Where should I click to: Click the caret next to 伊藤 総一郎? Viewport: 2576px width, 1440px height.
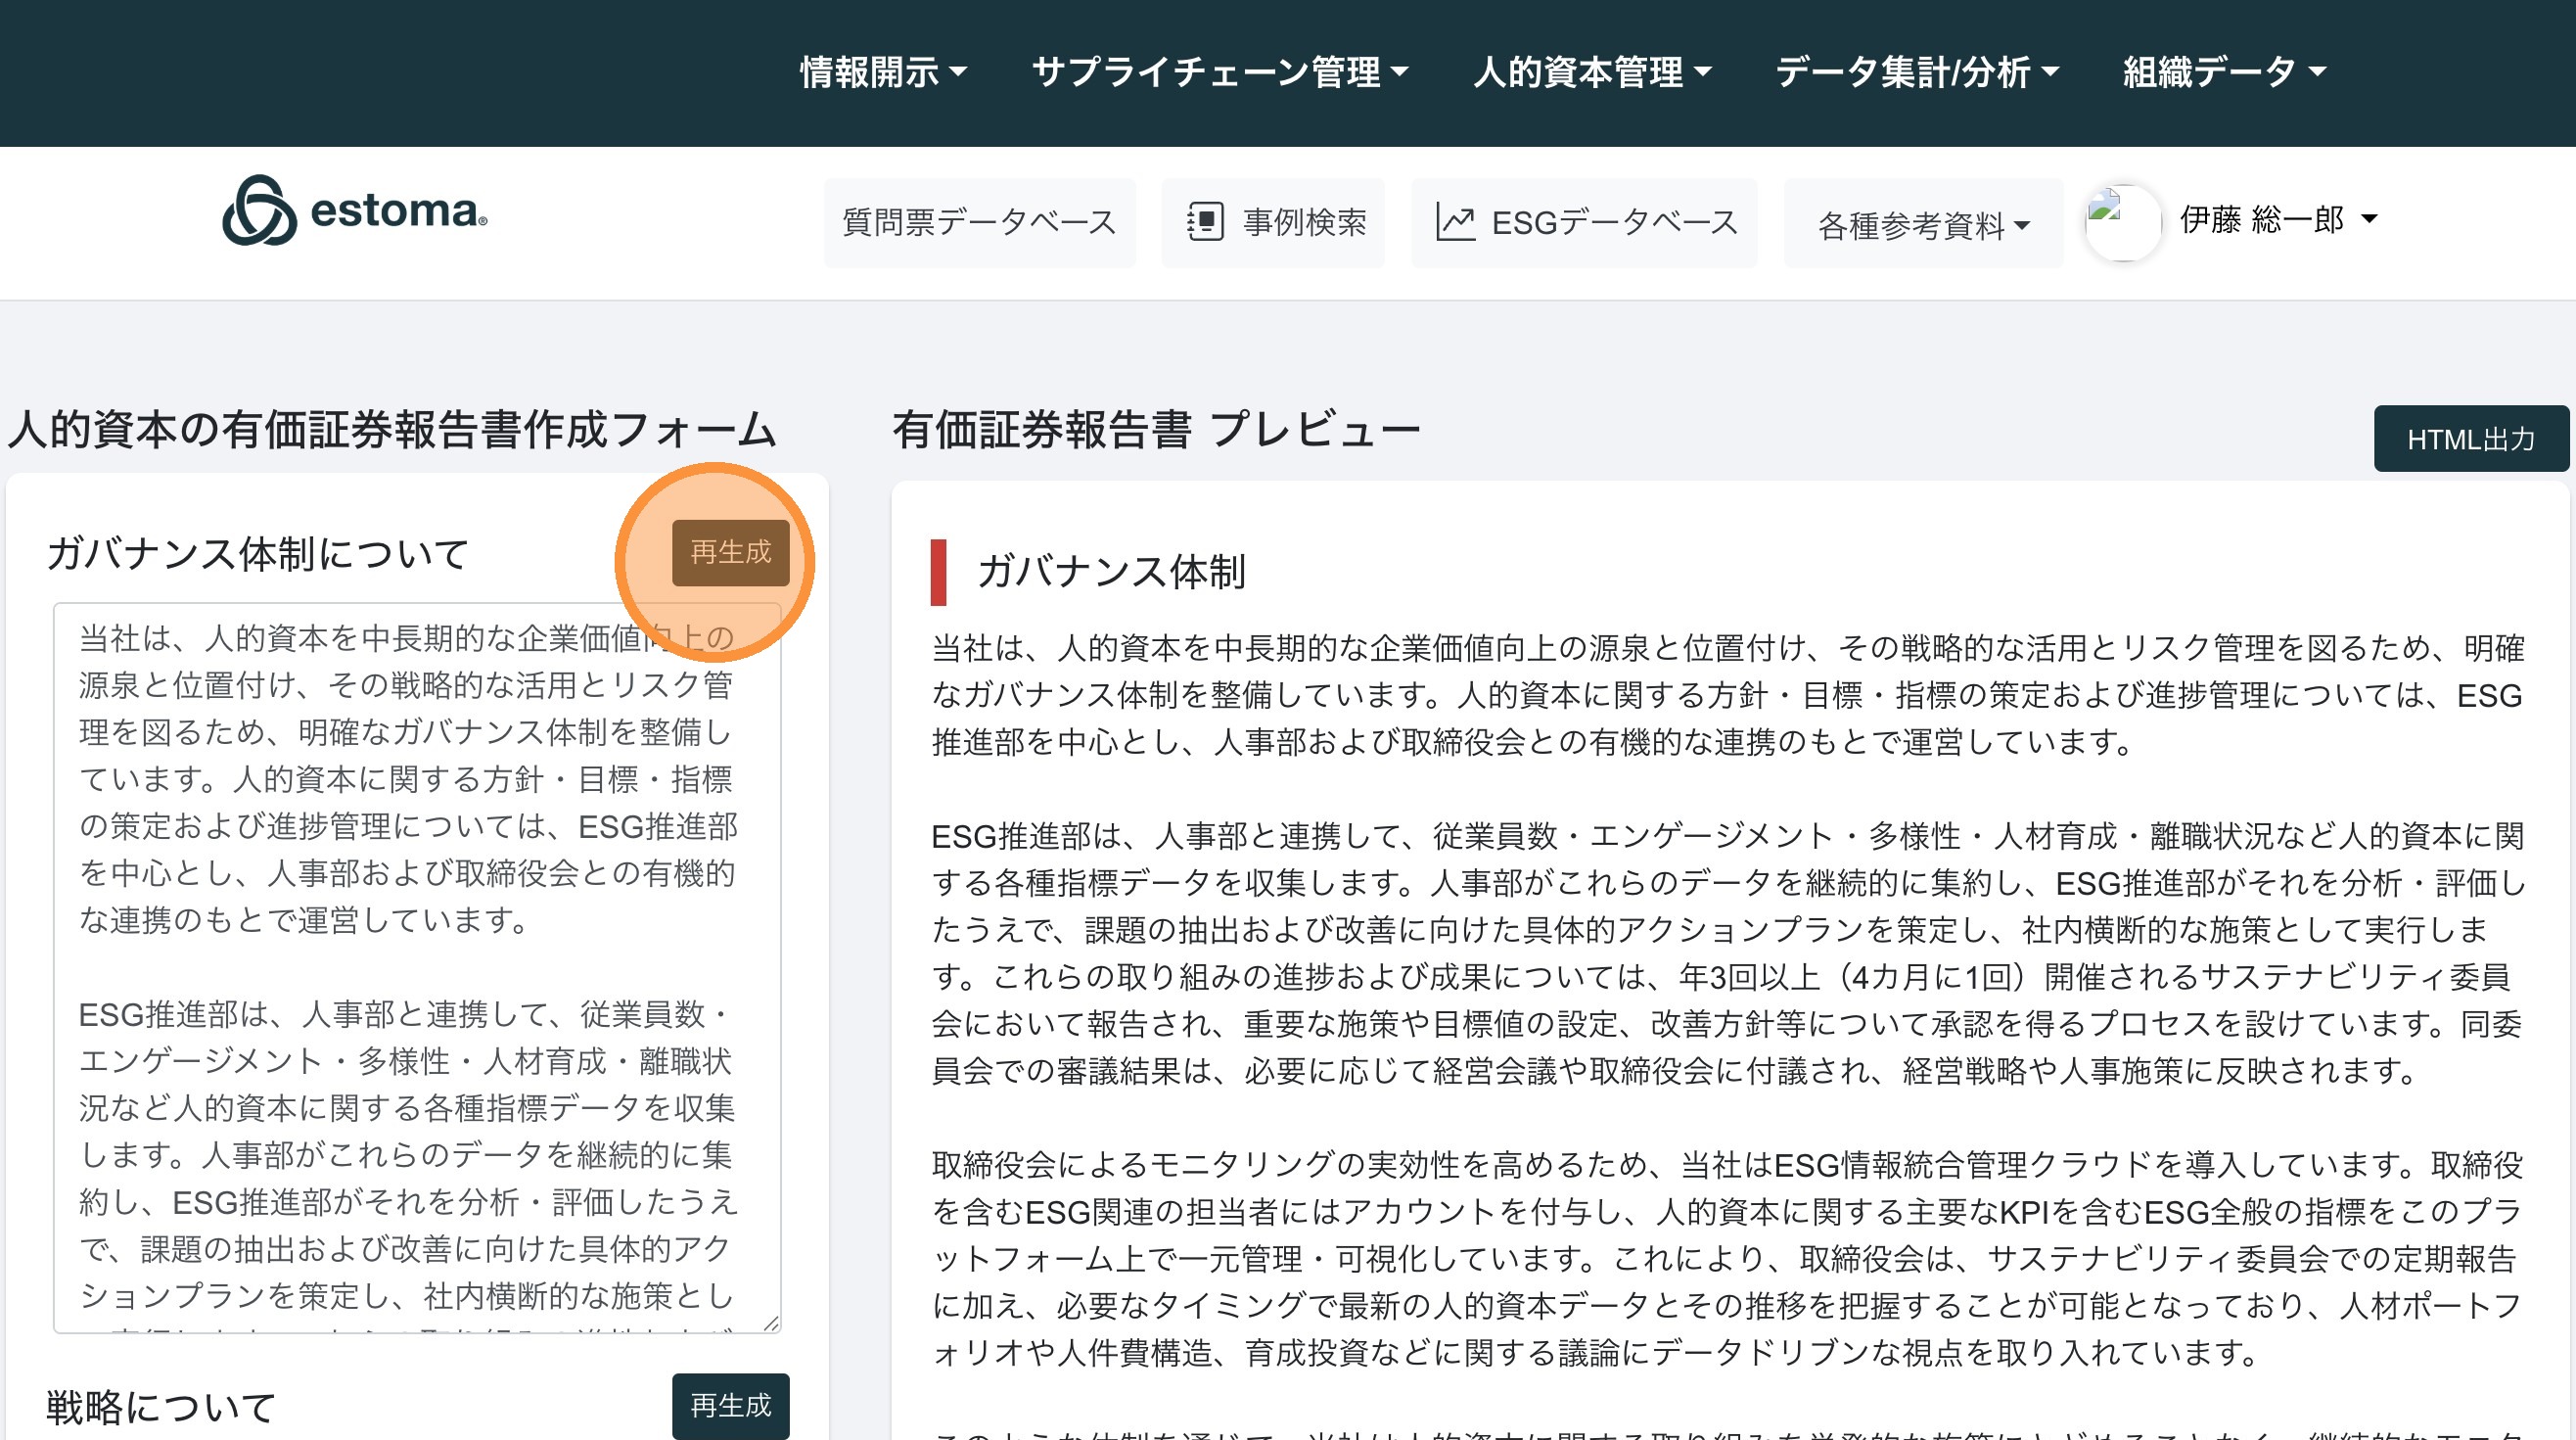tap(2369, 219)
